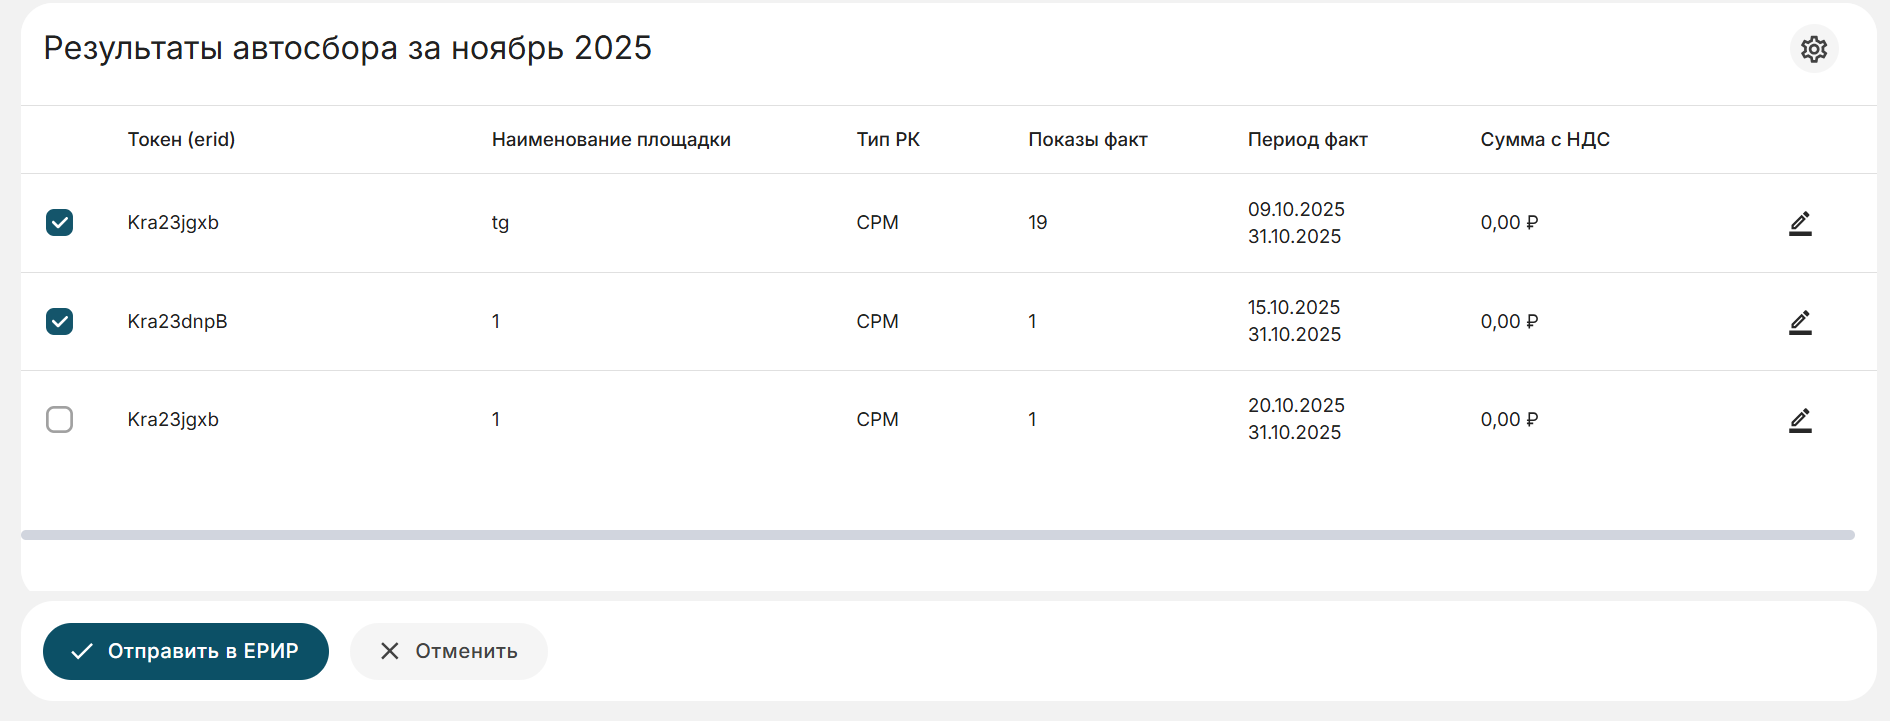1890x721 pixels.
Task: Click pencil icon for Kra23dnpB row
Action: point(1800,322)
